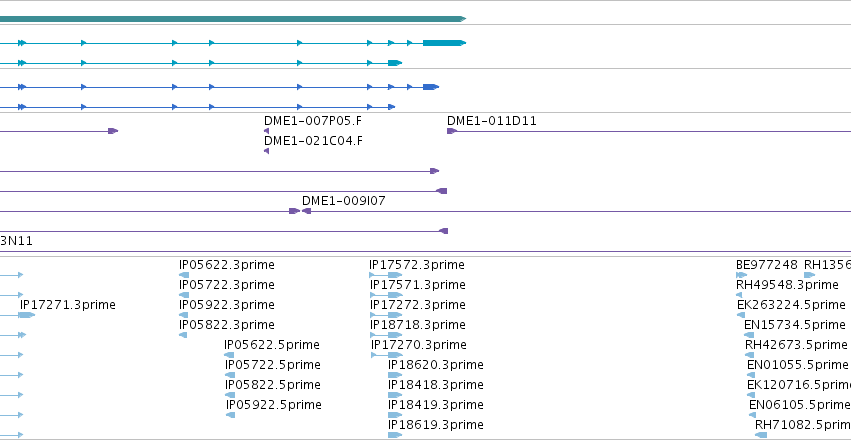Click the DME1-011D11 feature label

pyautogui.click(x=492, y=120)
